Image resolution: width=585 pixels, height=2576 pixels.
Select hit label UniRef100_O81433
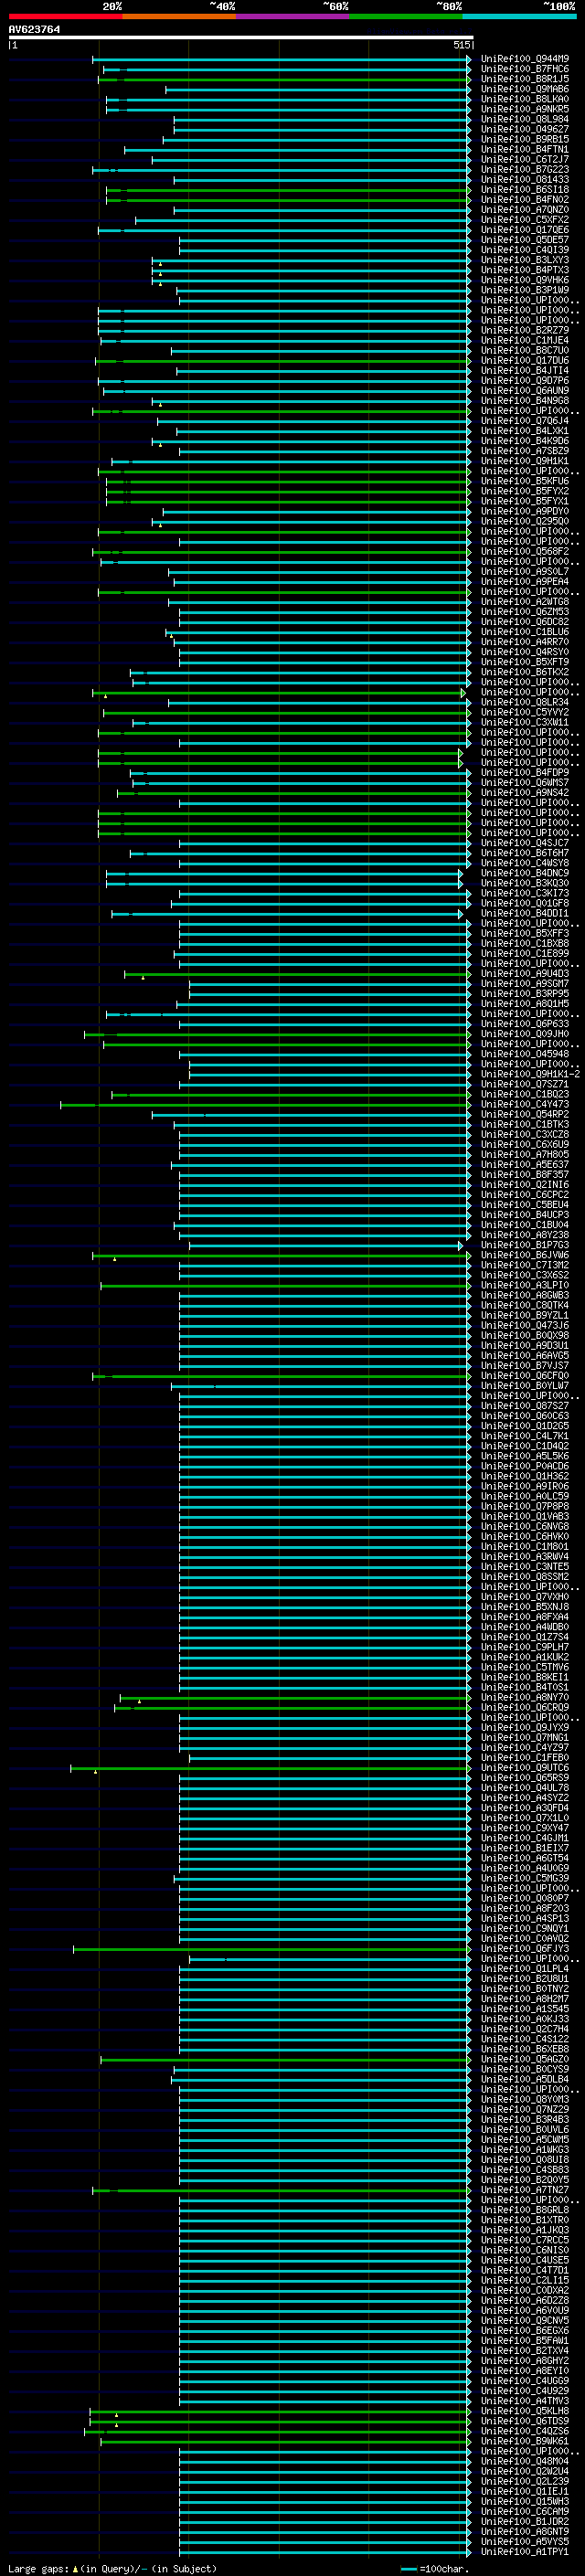[525, 179]
